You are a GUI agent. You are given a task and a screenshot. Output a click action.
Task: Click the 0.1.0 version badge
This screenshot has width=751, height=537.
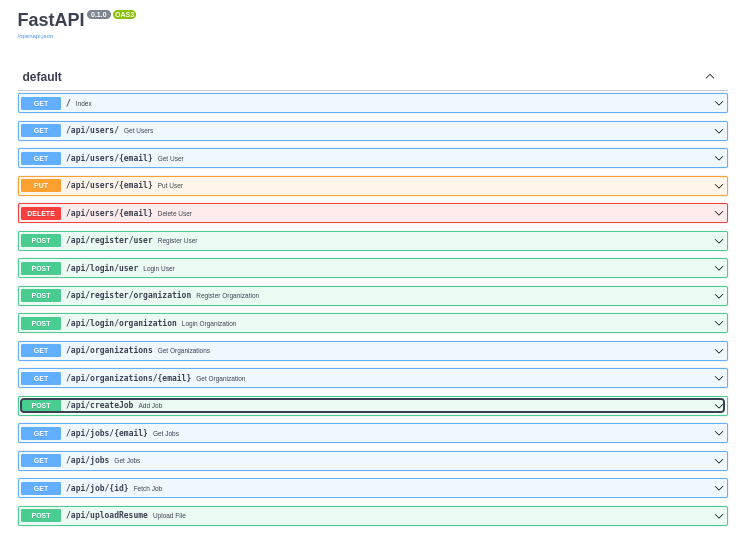(x=99, y=15)
